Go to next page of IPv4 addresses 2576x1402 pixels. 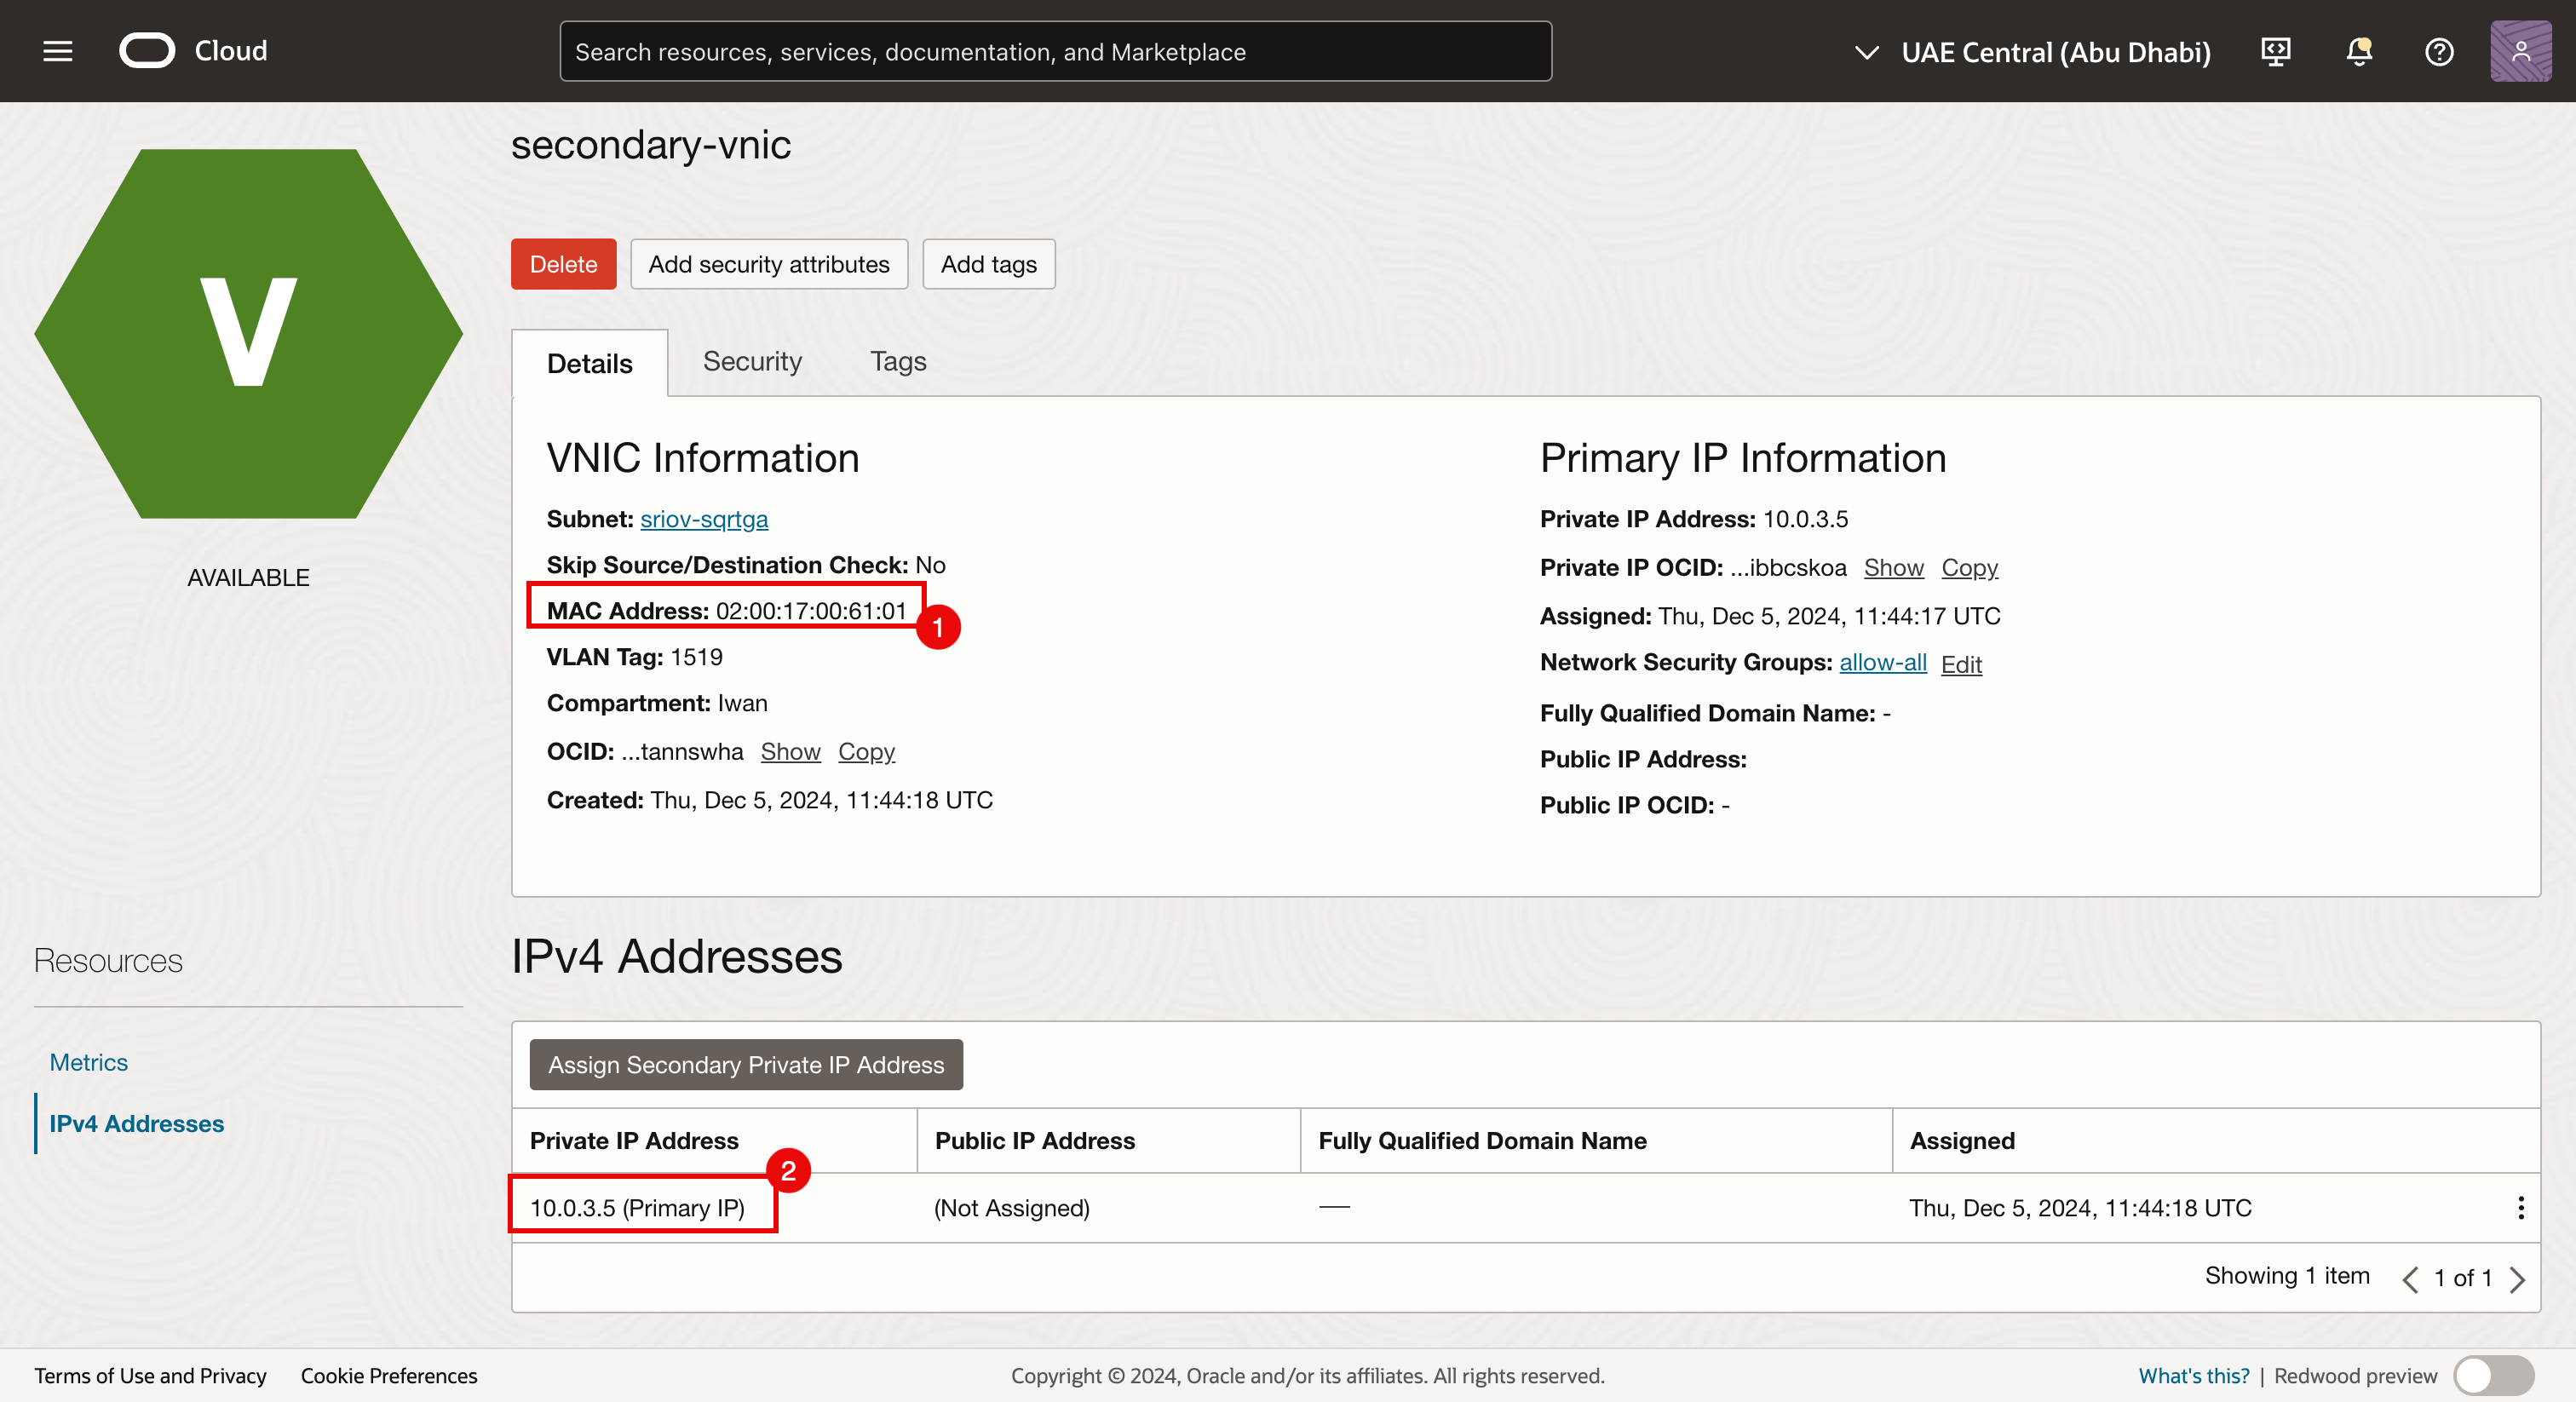pos(2518,1279)
